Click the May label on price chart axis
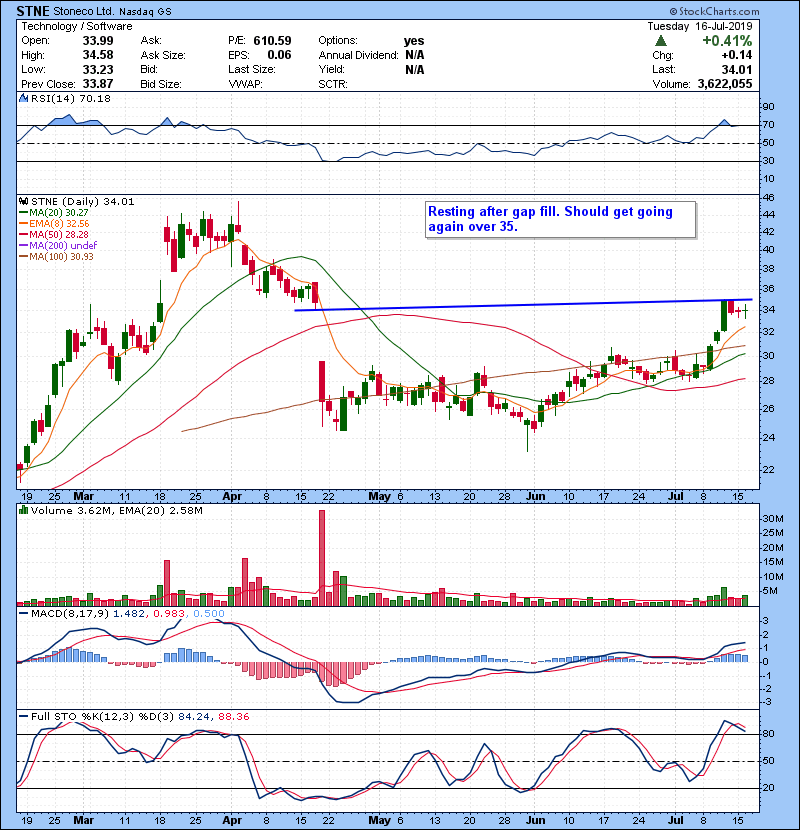The height and width of the screenshot is (830, 800). click(x=379, y=497)
